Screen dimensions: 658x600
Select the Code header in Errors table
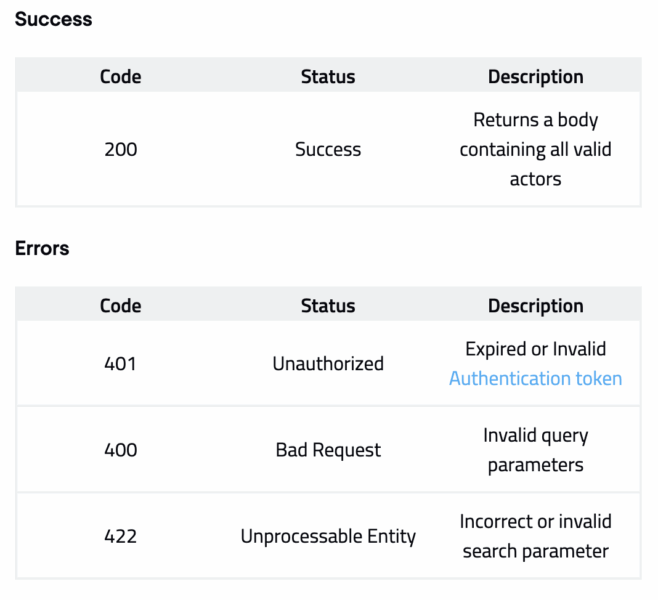[x=120, y=306]
